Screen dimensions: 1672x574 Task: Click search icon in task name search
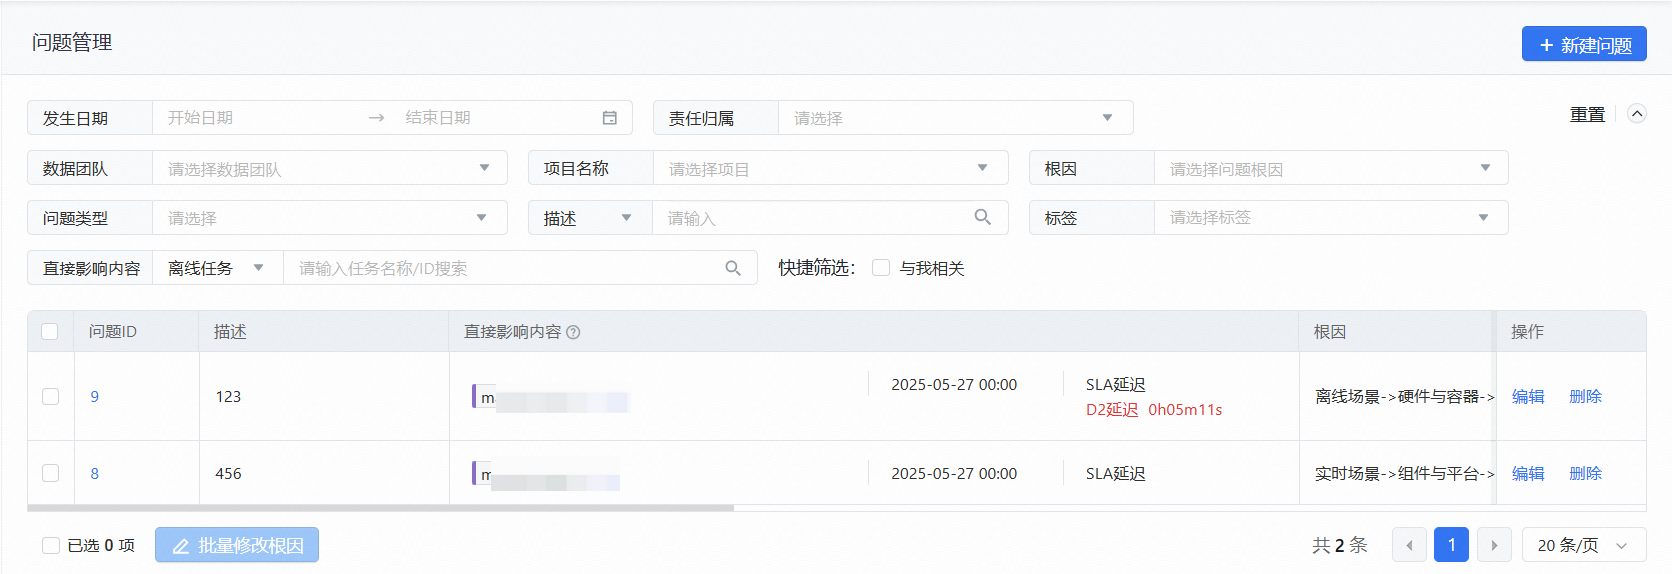tap(733, 268)
